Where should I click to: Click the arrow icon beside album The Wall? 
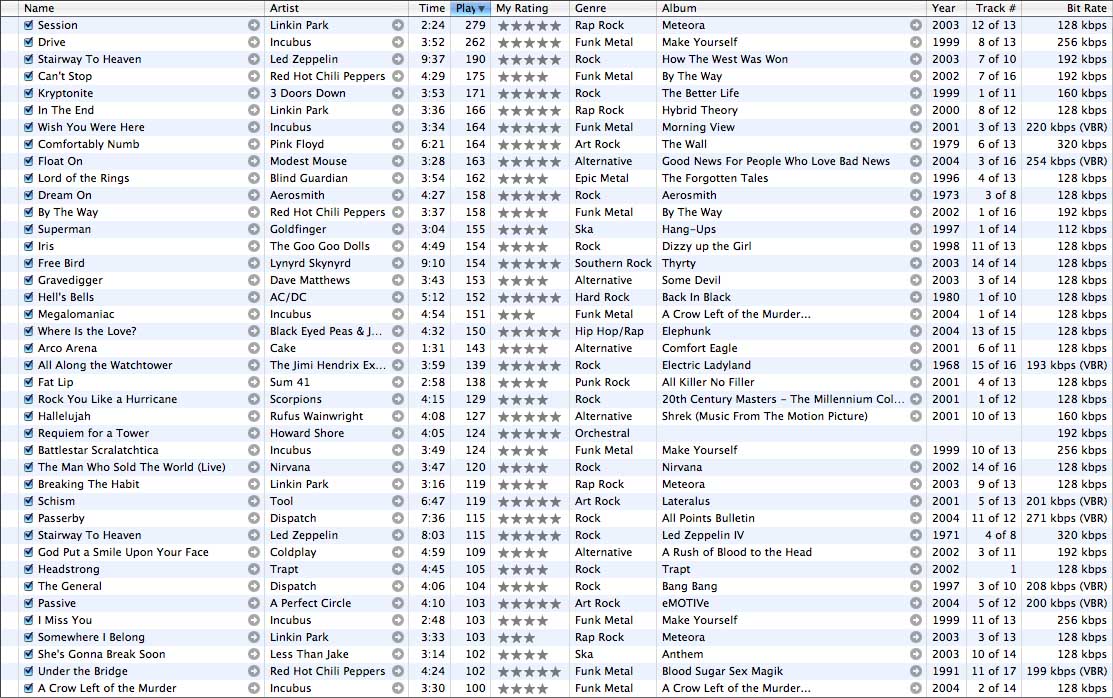tap(916, 144)
